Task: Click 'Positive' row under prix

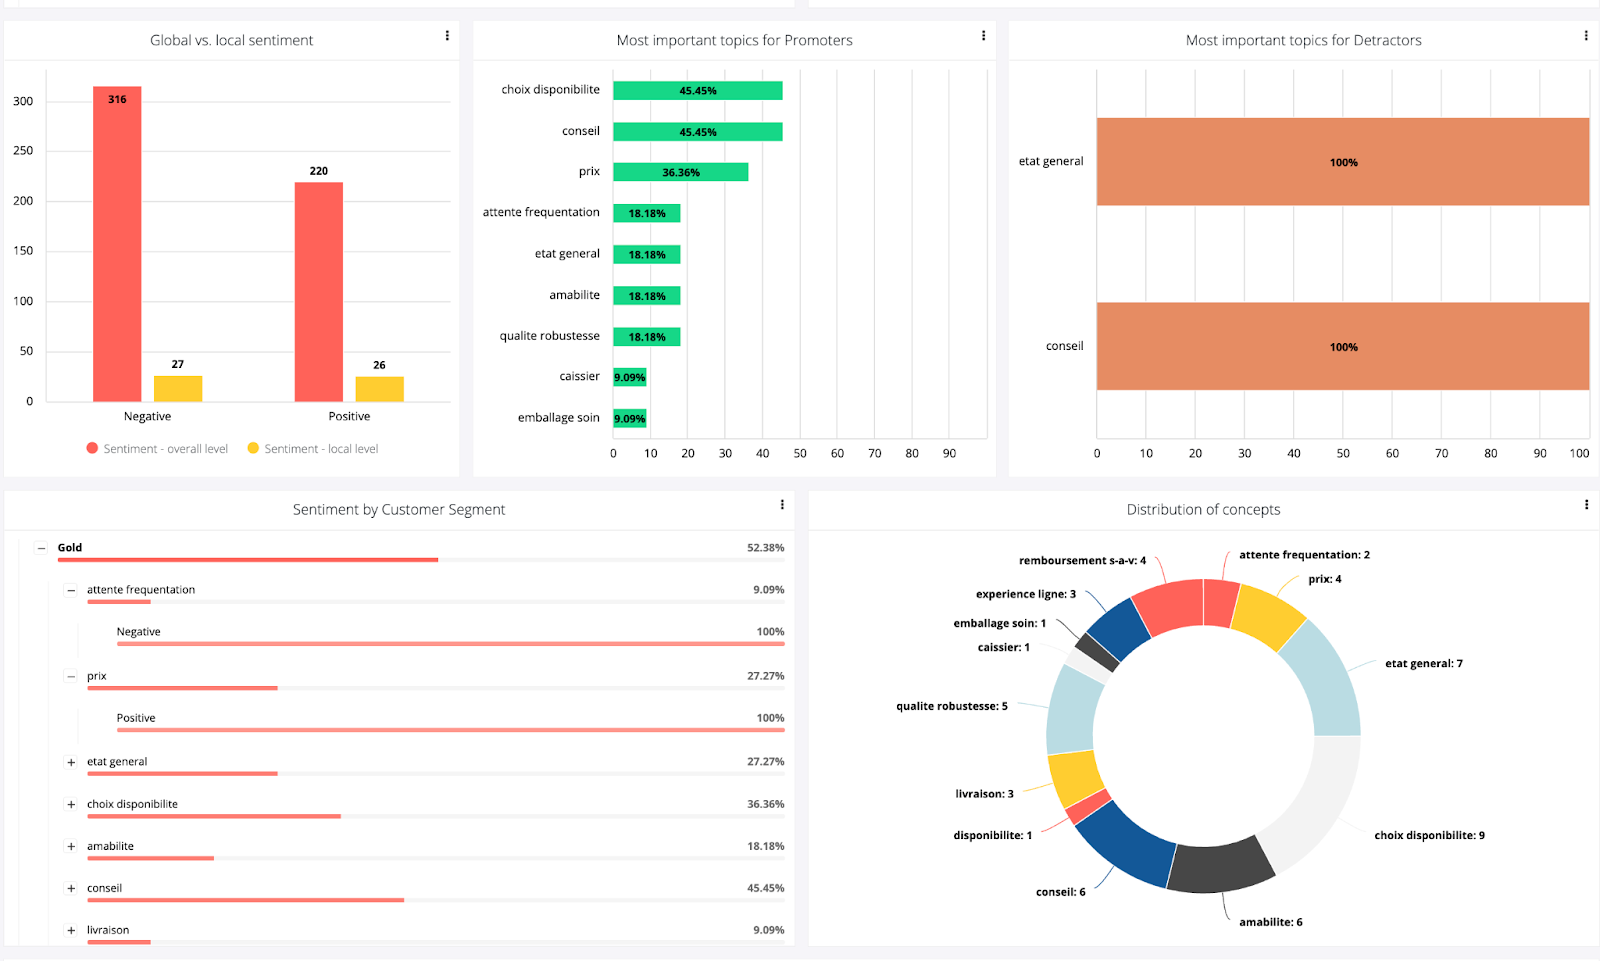Action: pos(450,721)
